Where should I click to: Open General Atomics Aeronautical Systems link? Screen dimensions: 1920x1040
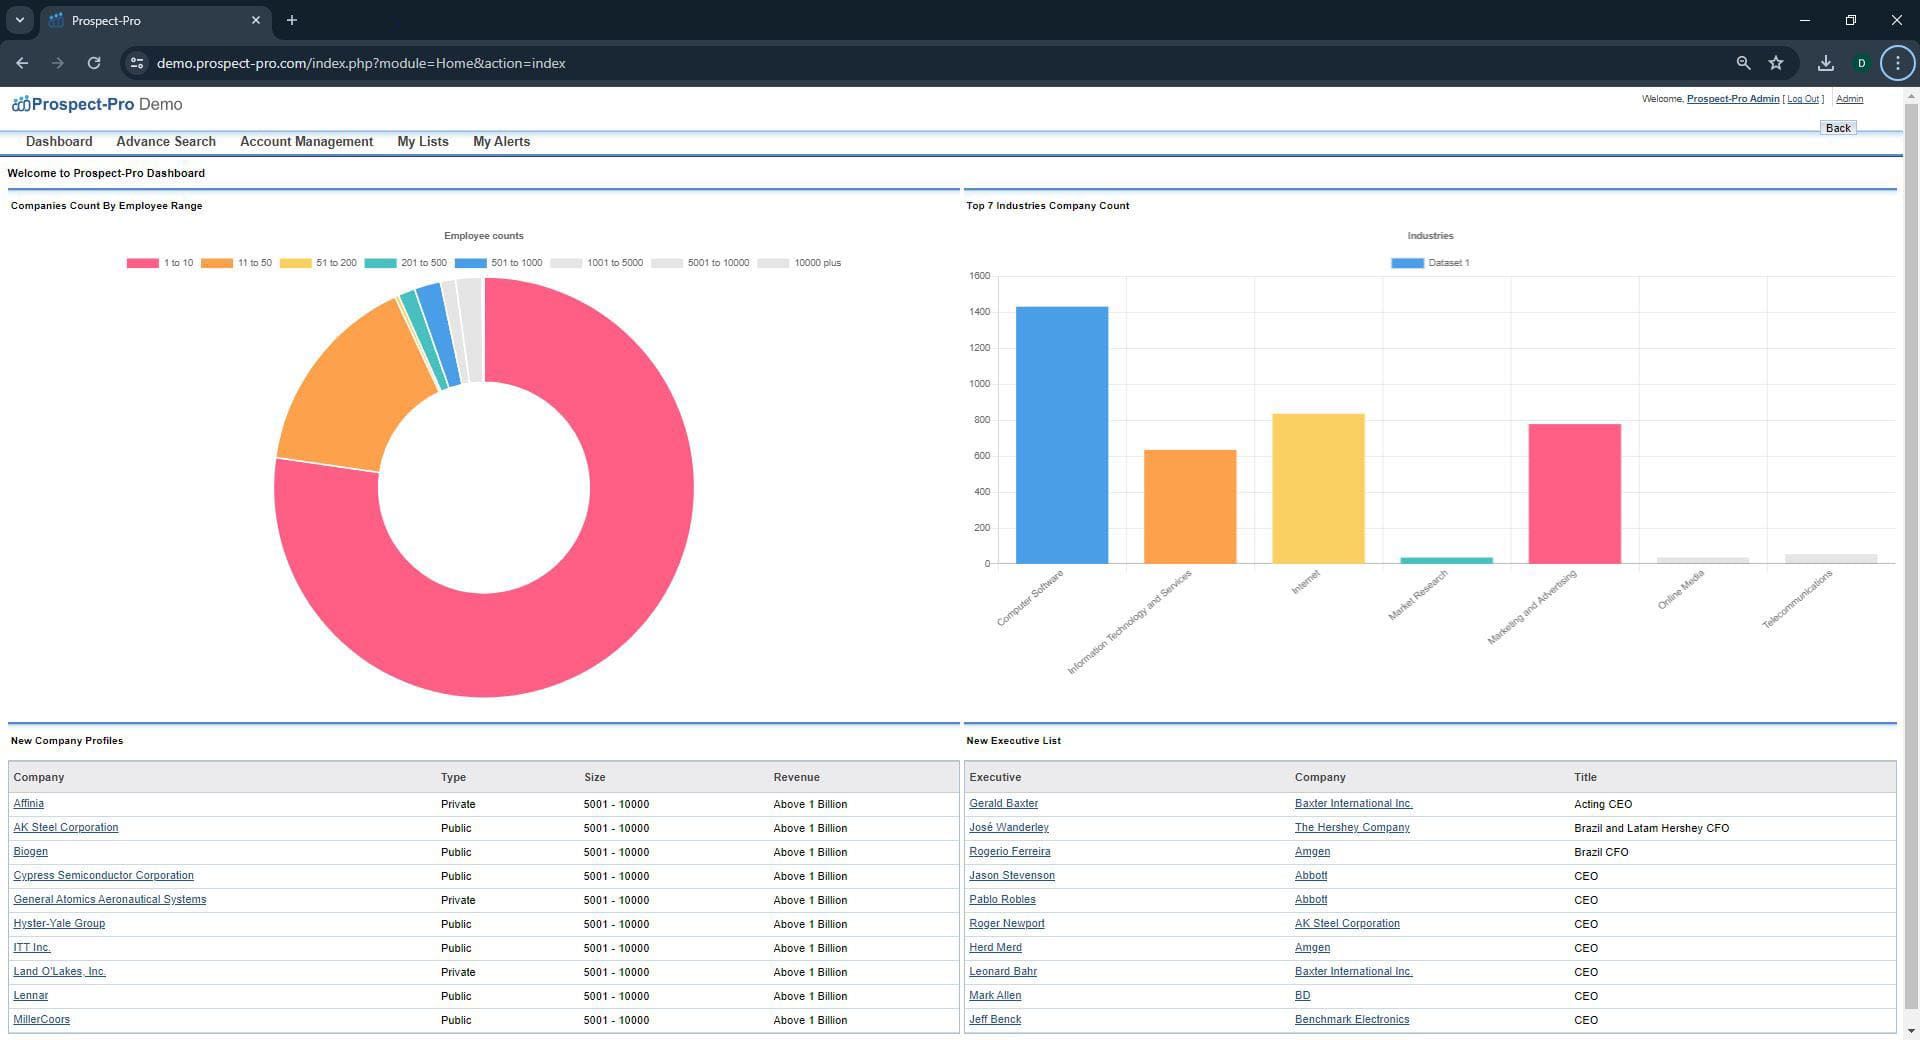[110, 900]
